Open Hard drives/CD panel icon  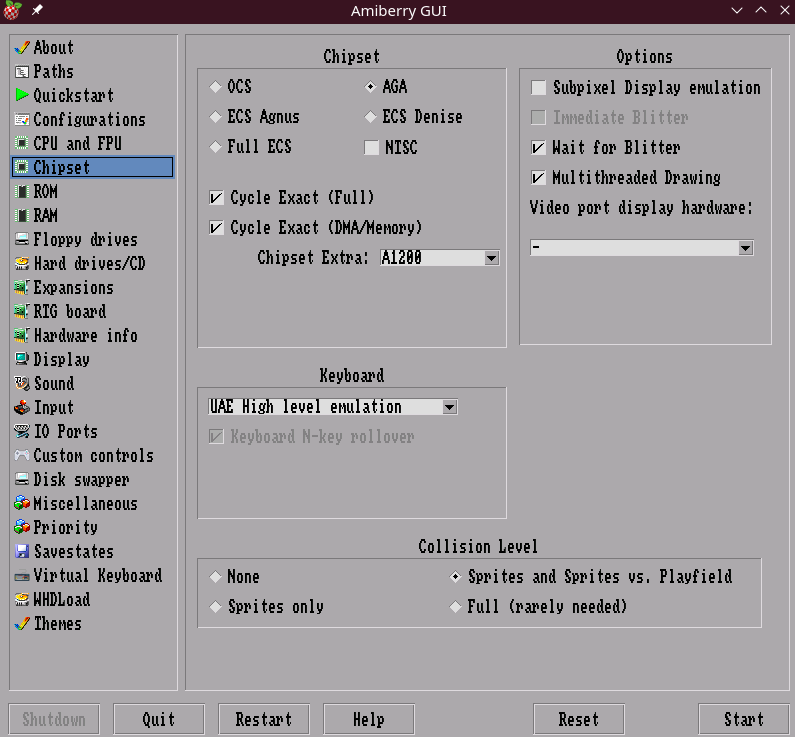pyautogui.click(x=22, y=264)
